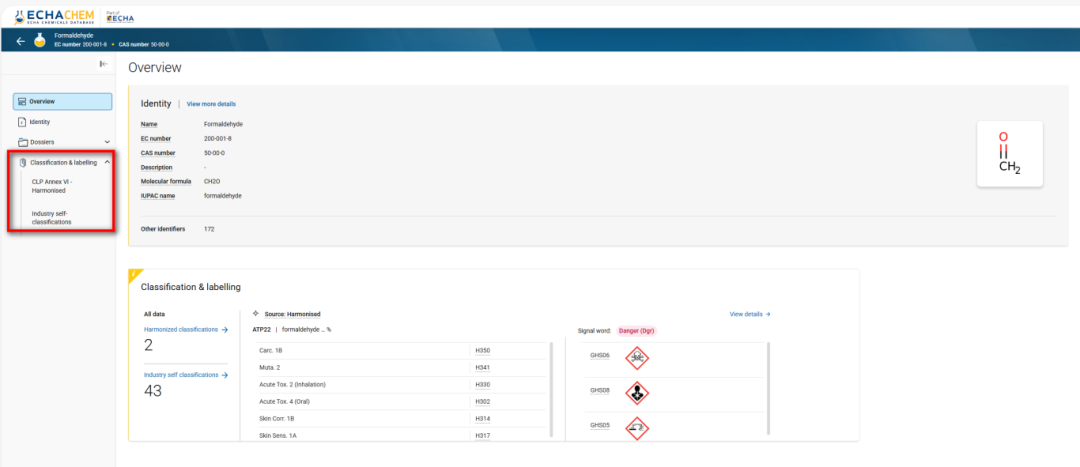Viewport: 1080px width, 467px height.
Task: Select Overview in the sidebar
Action: [x=62, y=101]
